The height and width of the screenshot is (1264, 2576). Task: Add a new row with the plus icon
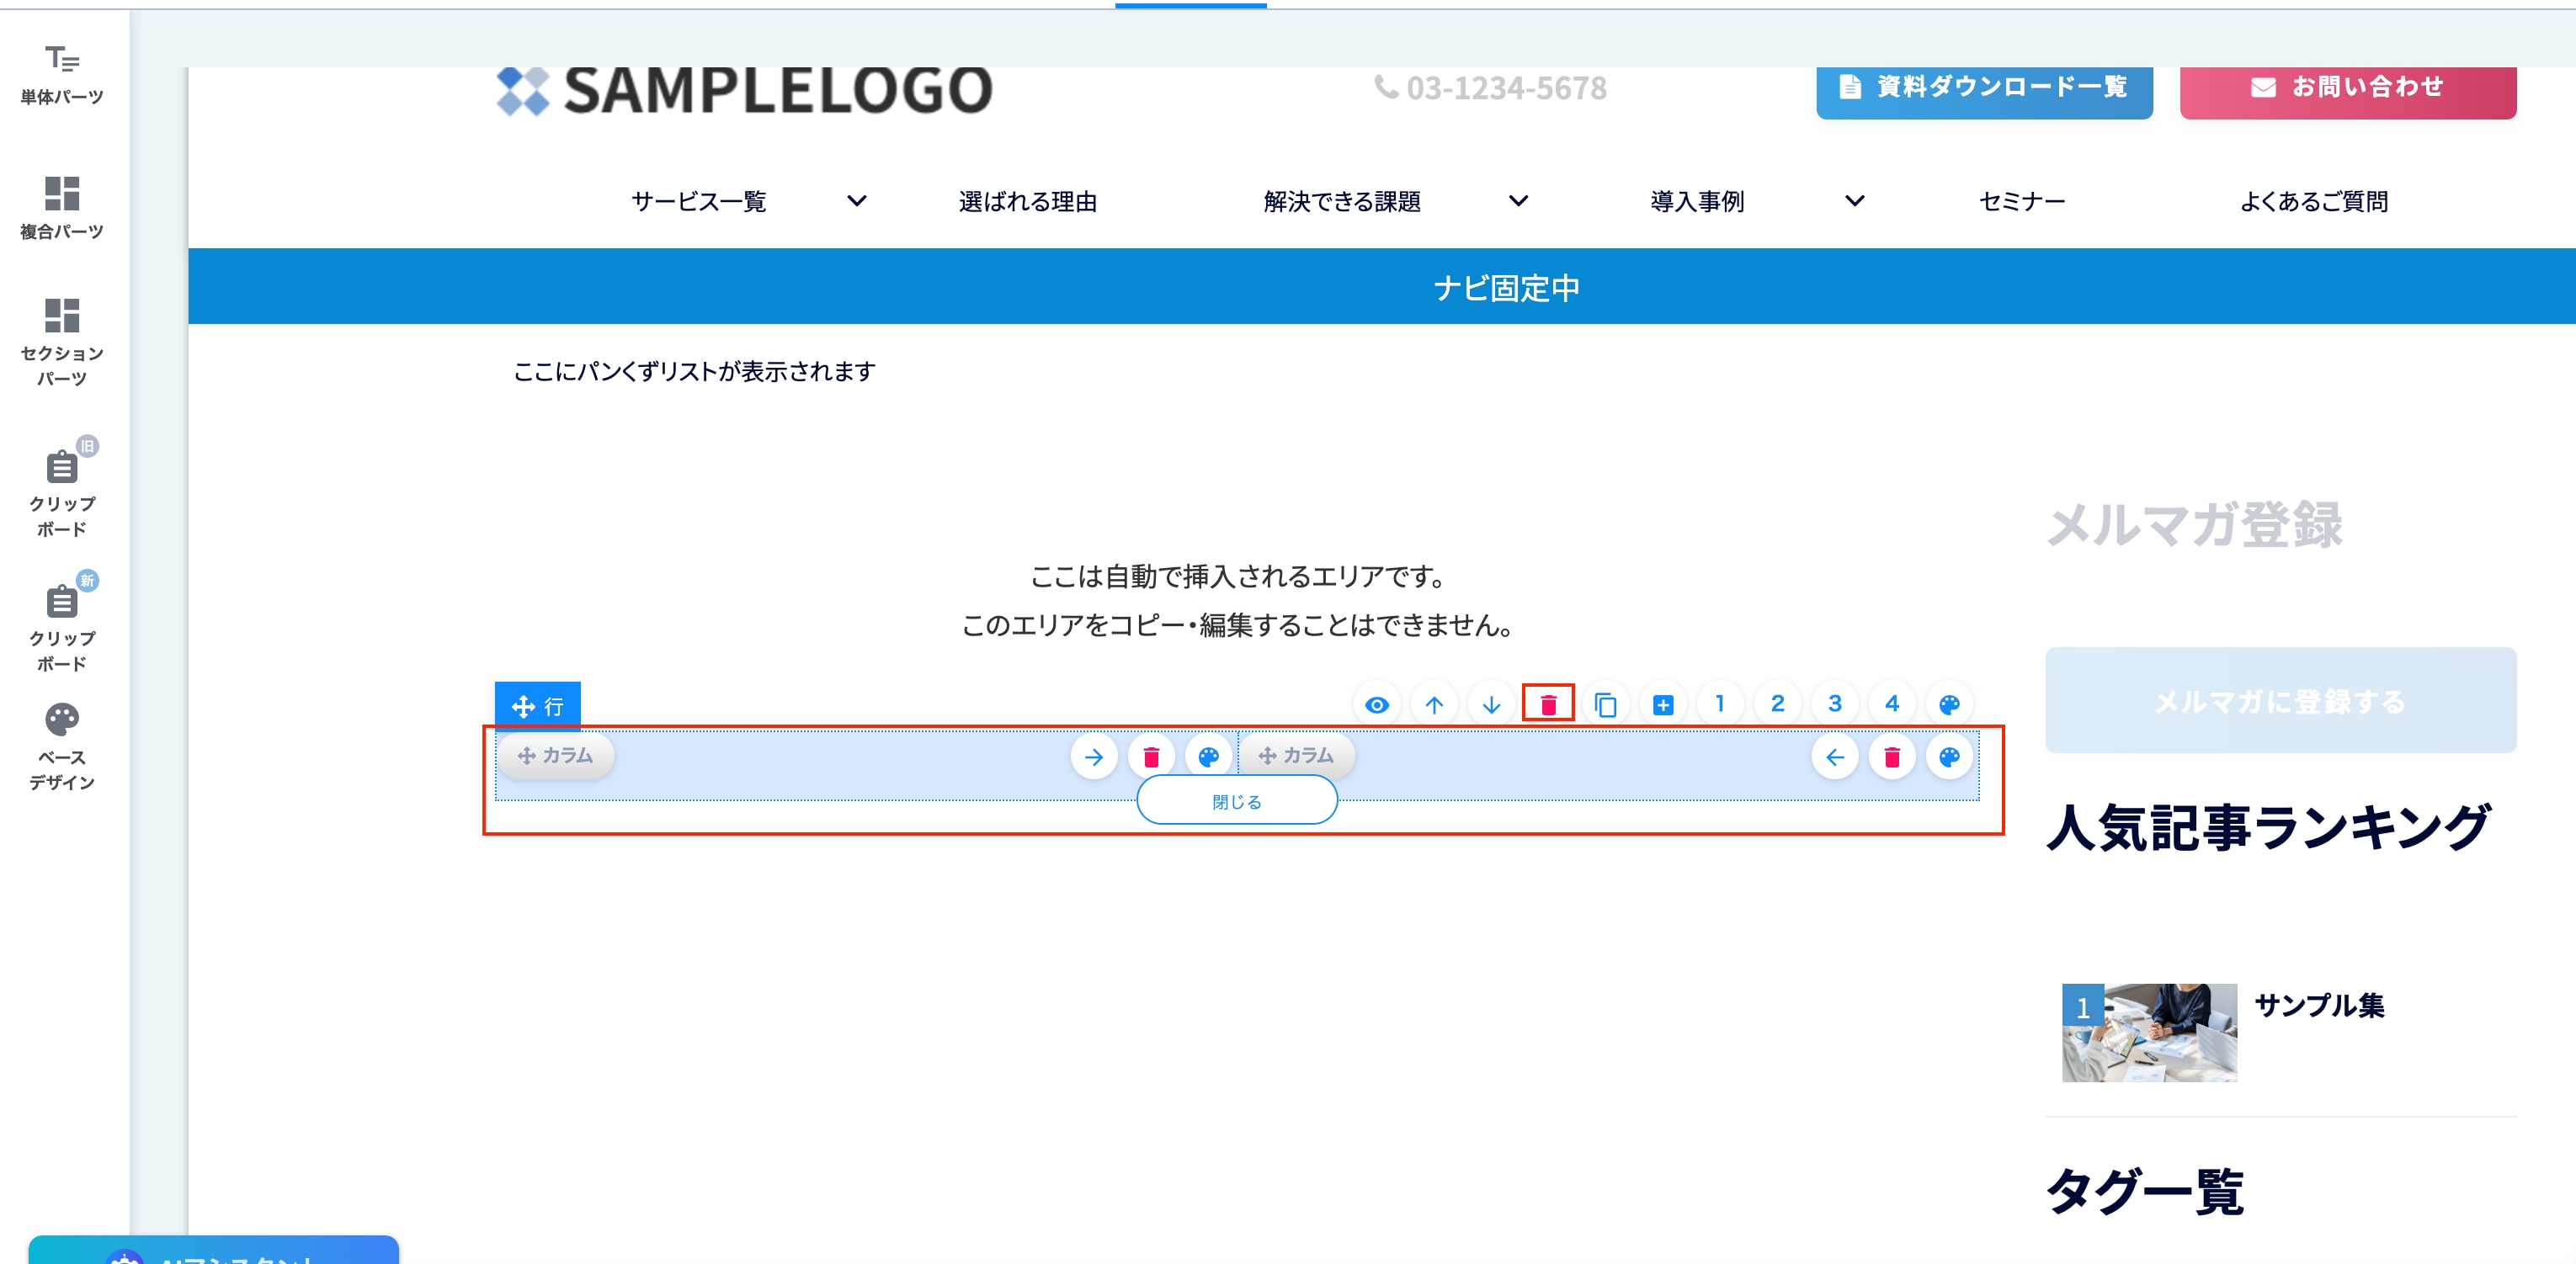(x=1663, y=705)
